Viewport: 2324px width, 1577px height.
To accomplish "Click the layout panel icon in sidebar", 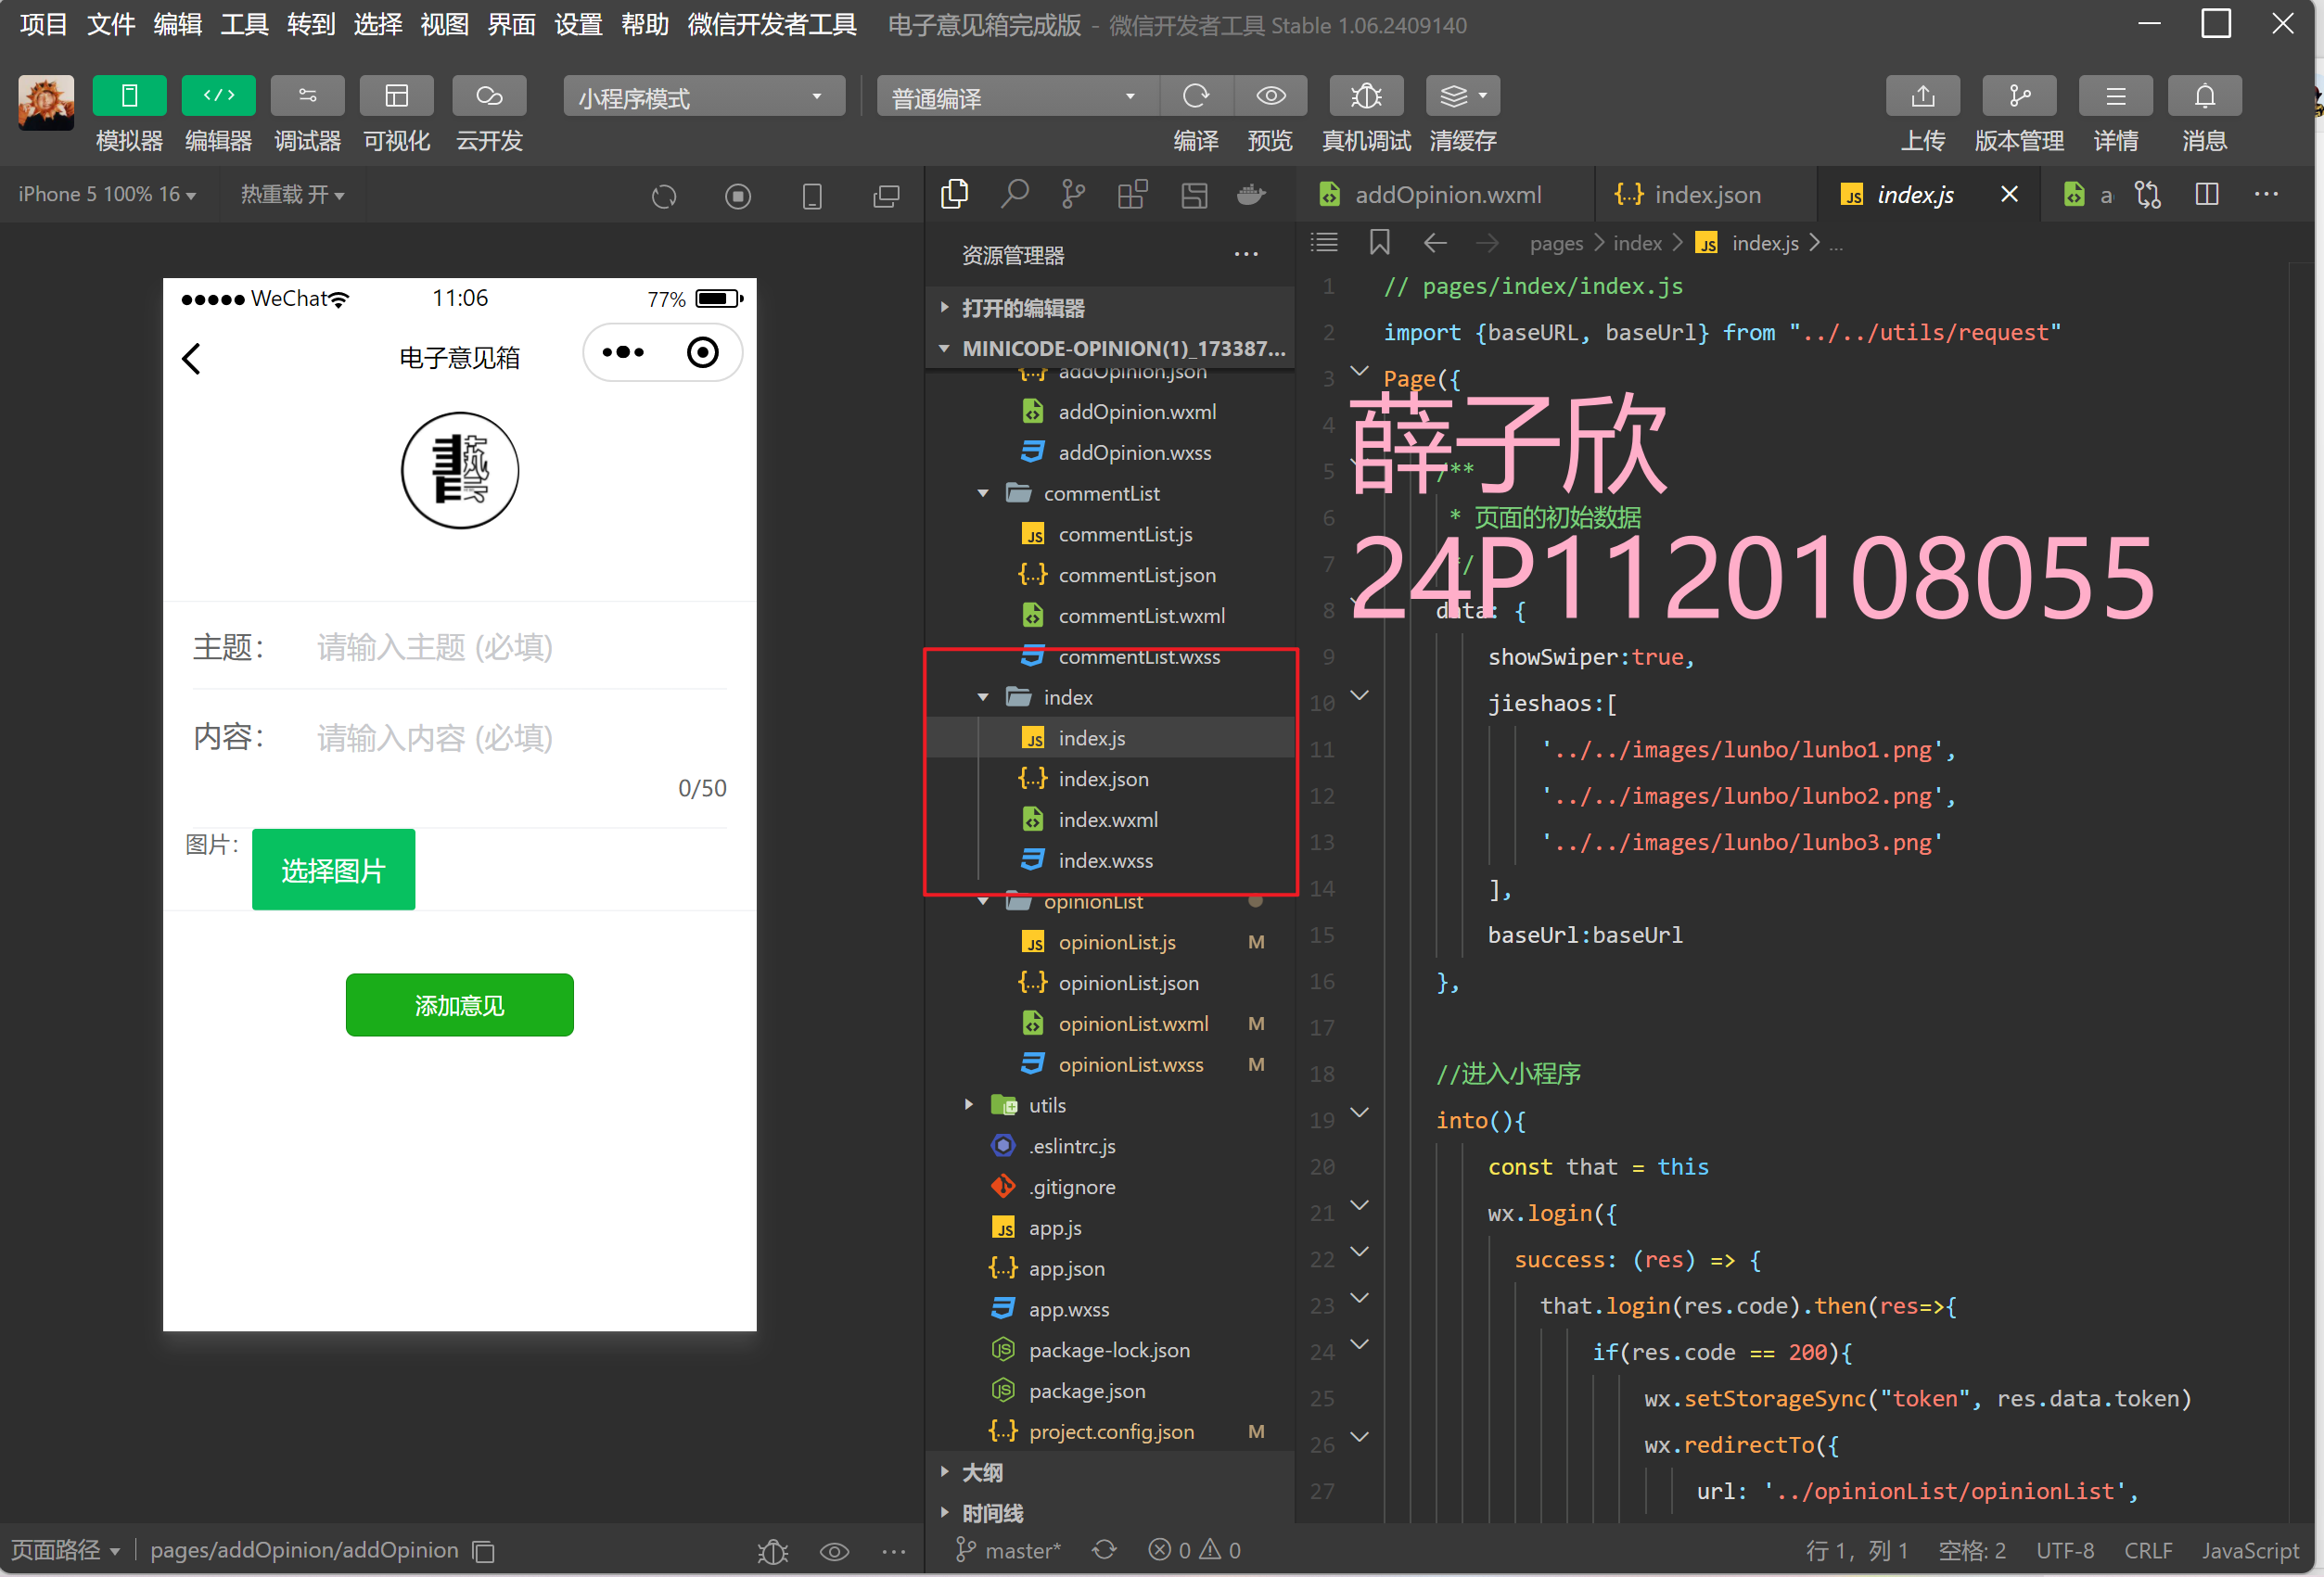I will tap(1194, 194).
